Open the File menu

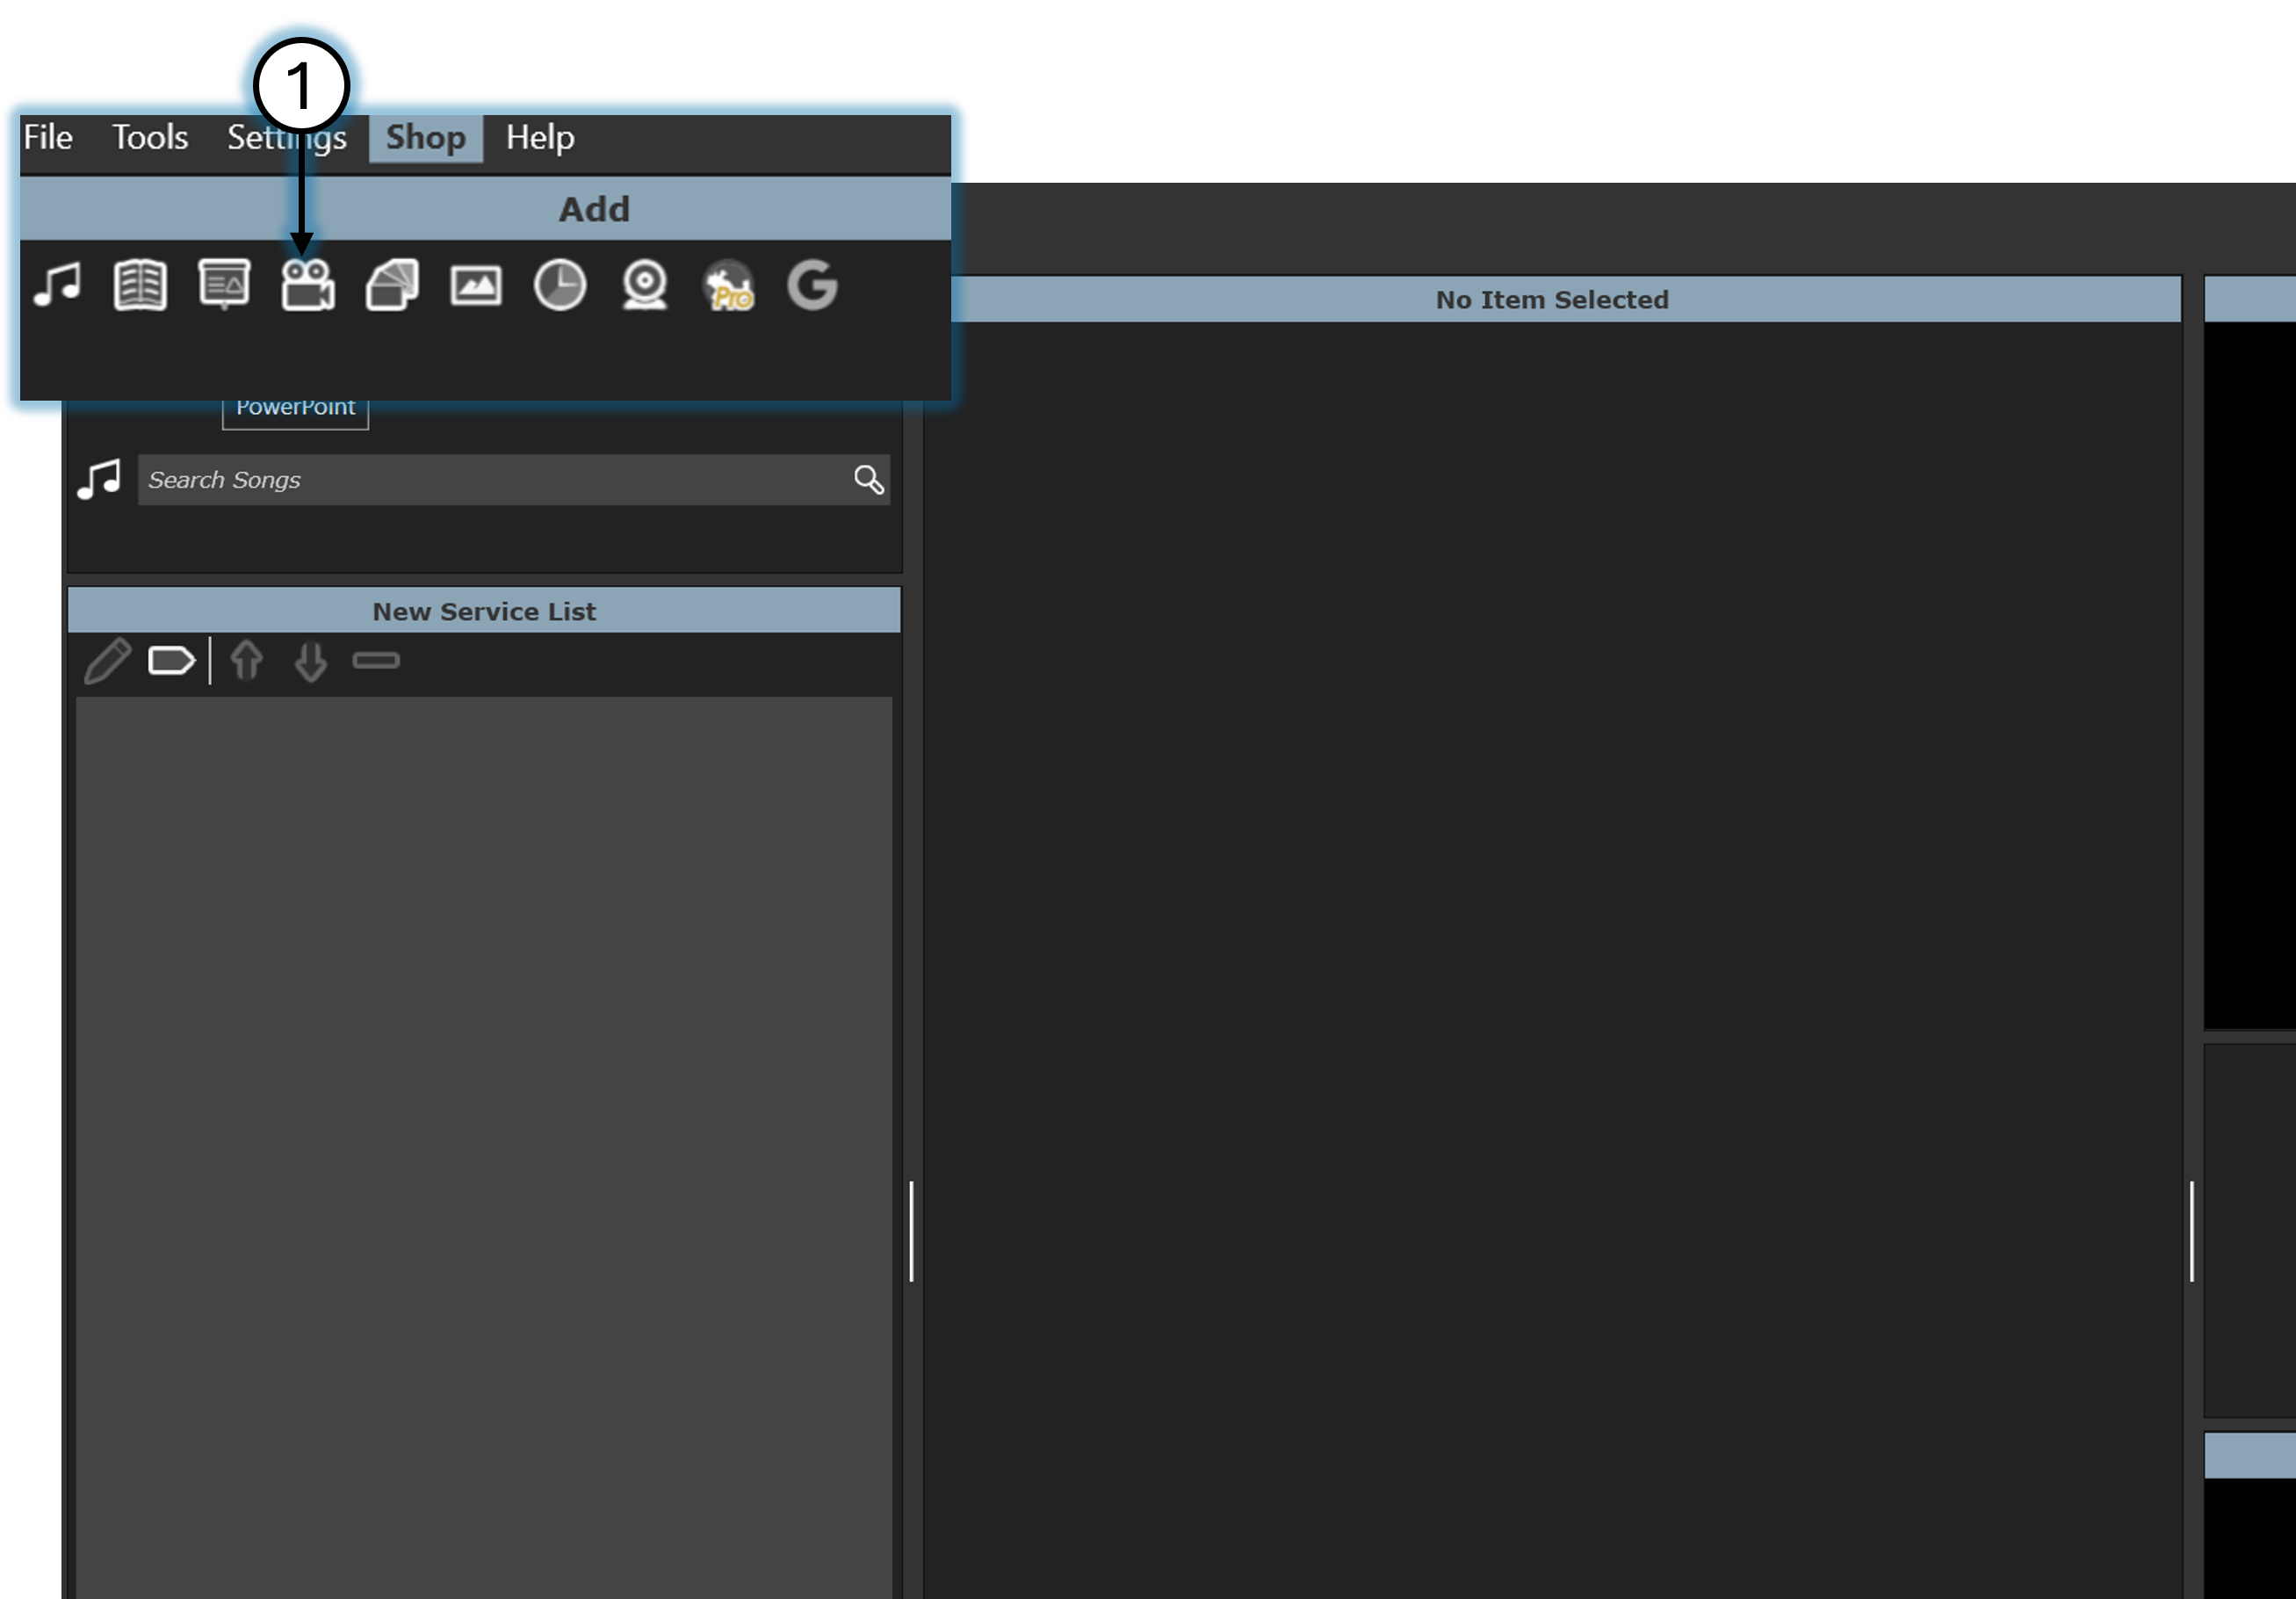click(x=48, y=137)
